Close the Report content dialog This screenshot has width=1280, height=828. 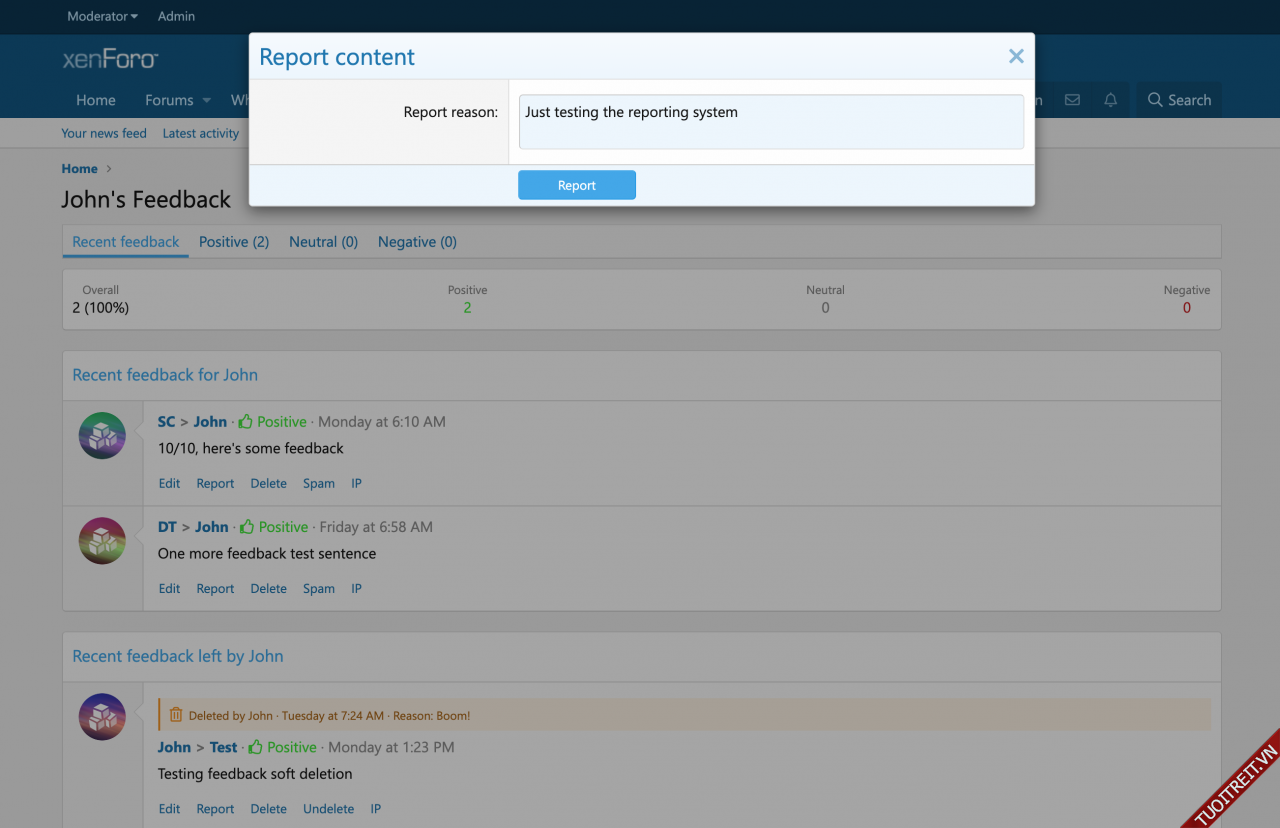[x=1016, y=57]
